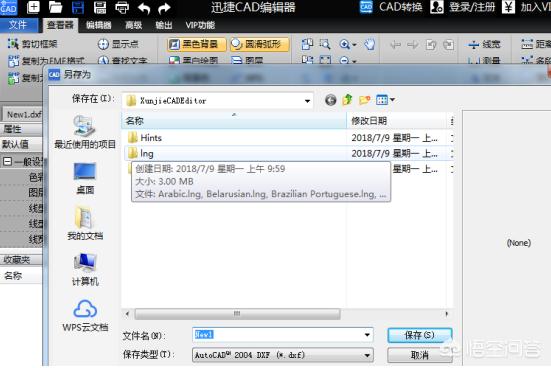Click the zoom window magnifier icon
This screenshot has height=368, width=551.
click(x=325, y=44)
